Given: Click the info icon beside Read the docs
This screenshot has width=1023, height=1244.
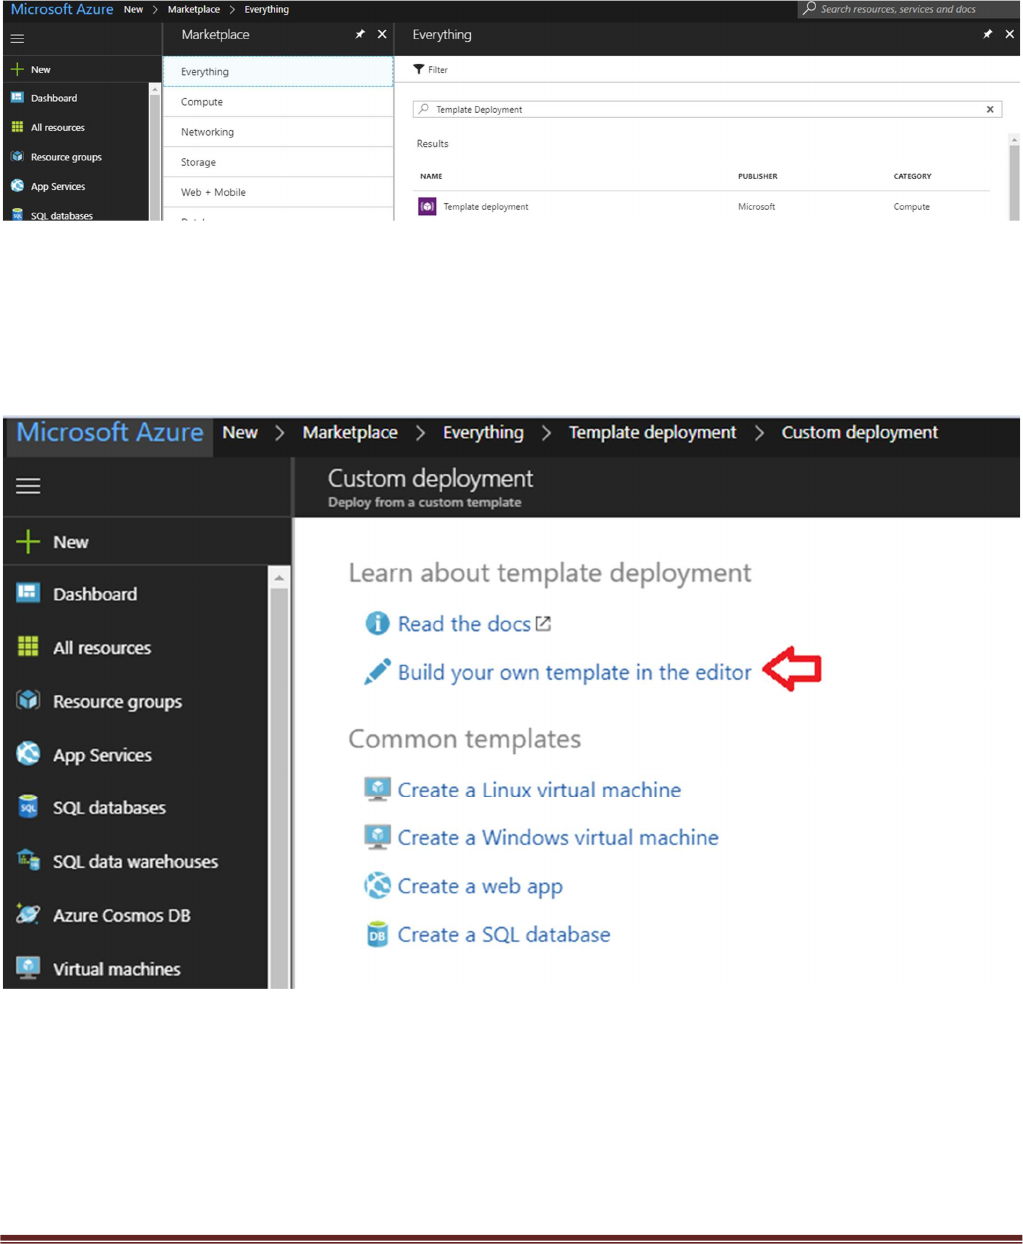Looking at the screenshot, I should [377, 624].
